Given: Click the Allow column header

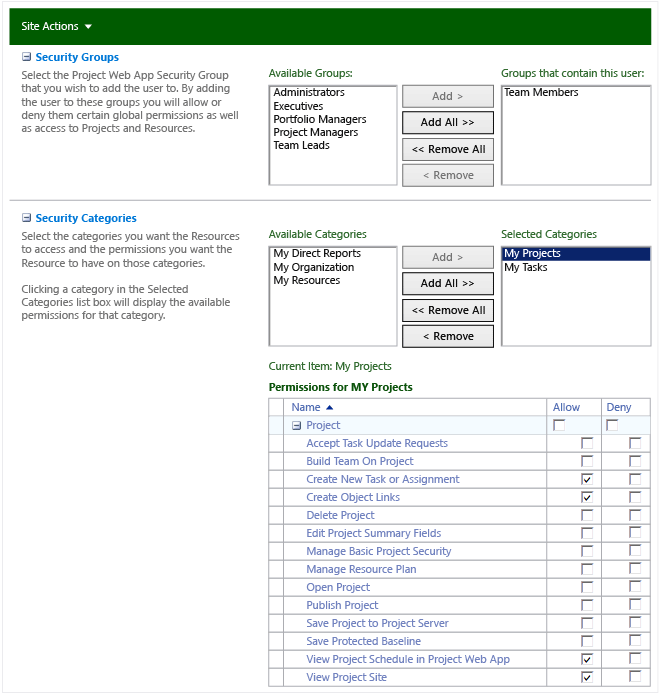Looking at the screenshot, I should click(x=566, y=407).
